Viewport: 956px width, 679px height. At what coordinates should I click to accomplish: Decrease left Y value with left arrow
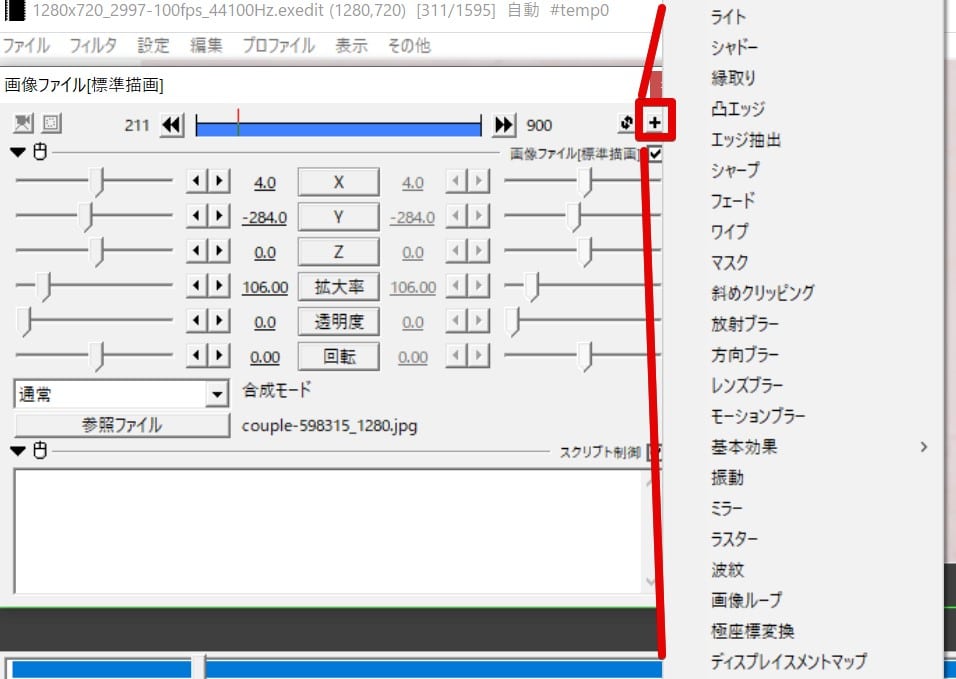[x=196, y=216]
